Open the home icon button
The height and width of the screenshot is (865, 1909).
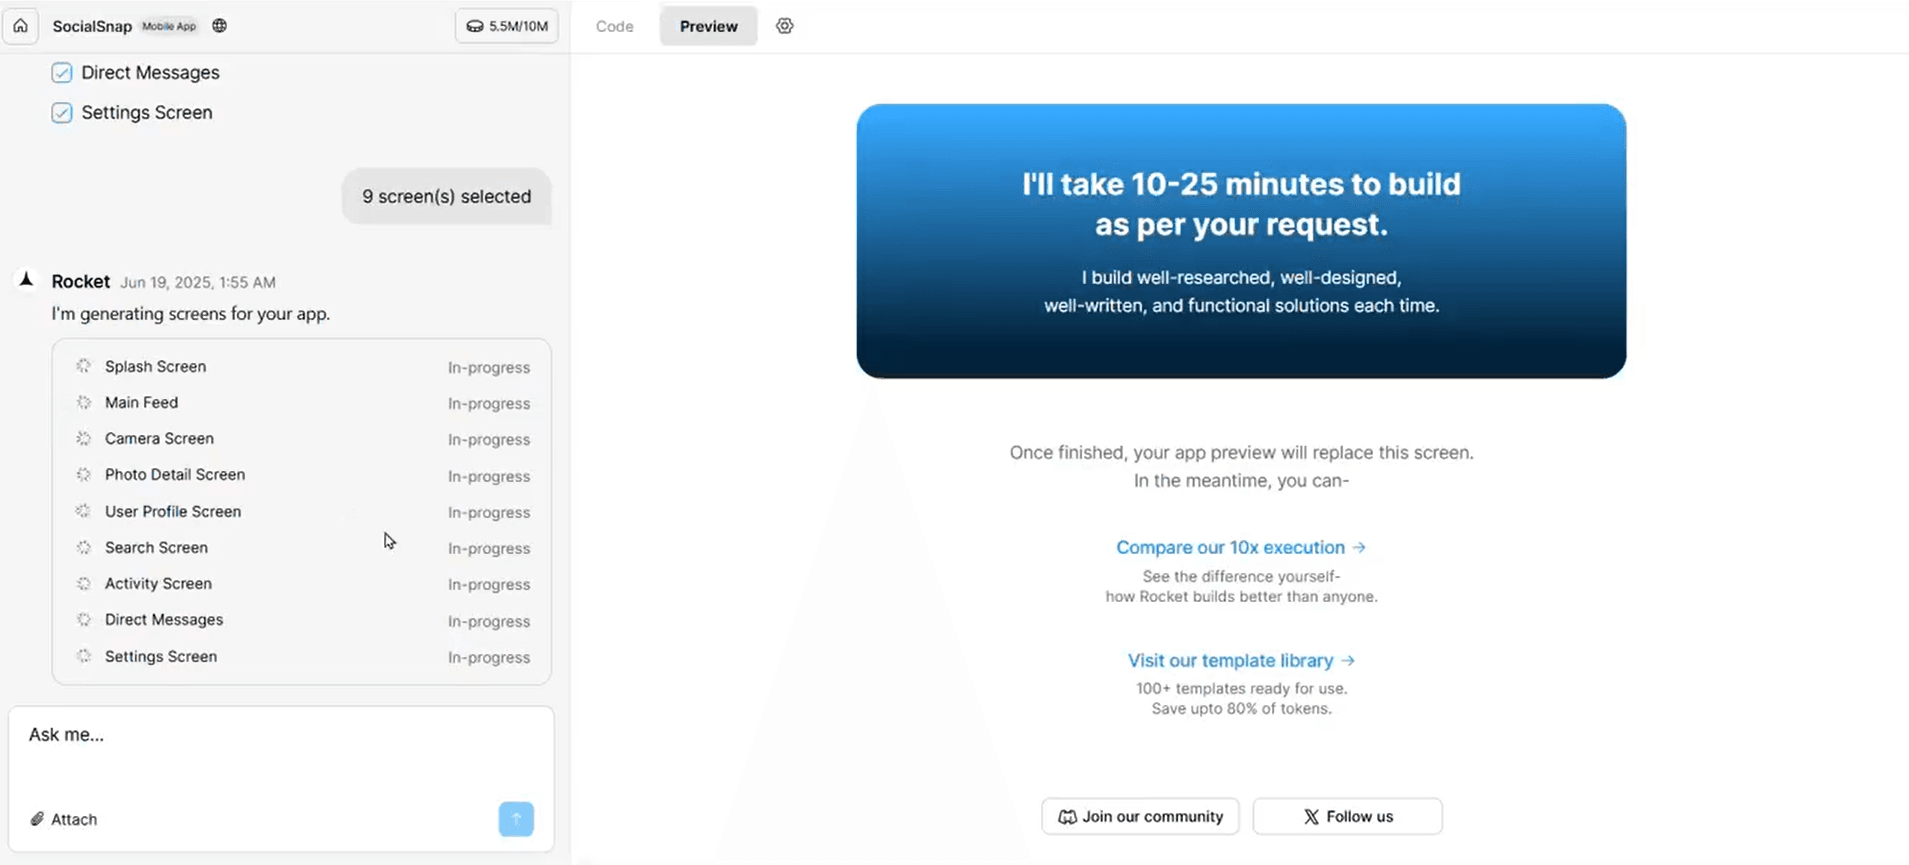click(20, 26)
